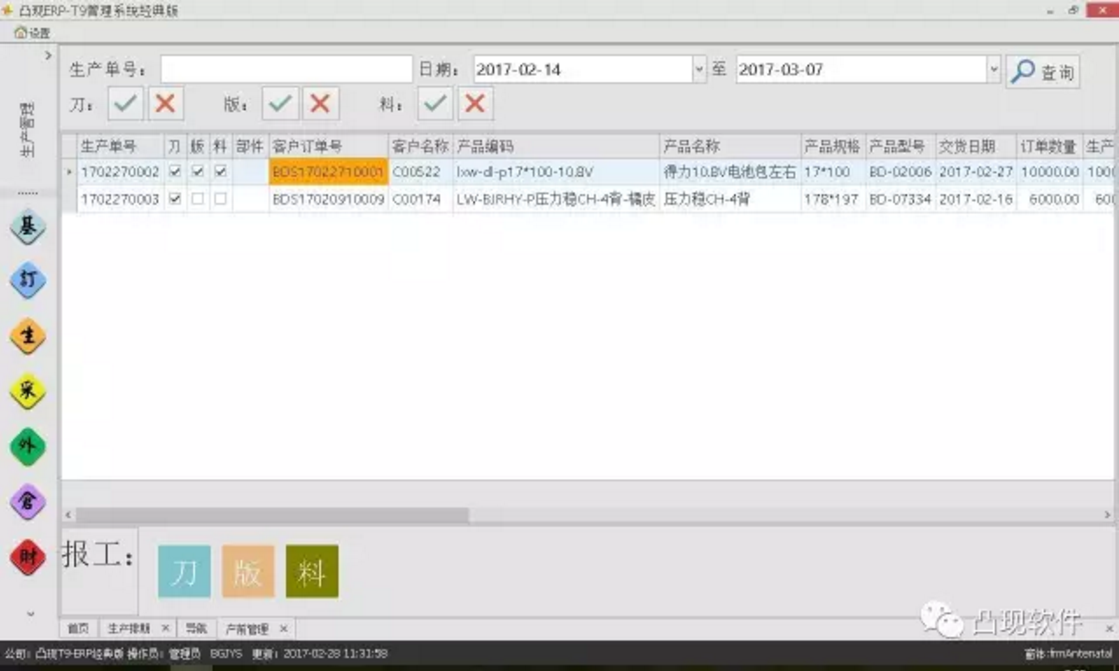Open the 订 (orders) module icon

[27, 282]
